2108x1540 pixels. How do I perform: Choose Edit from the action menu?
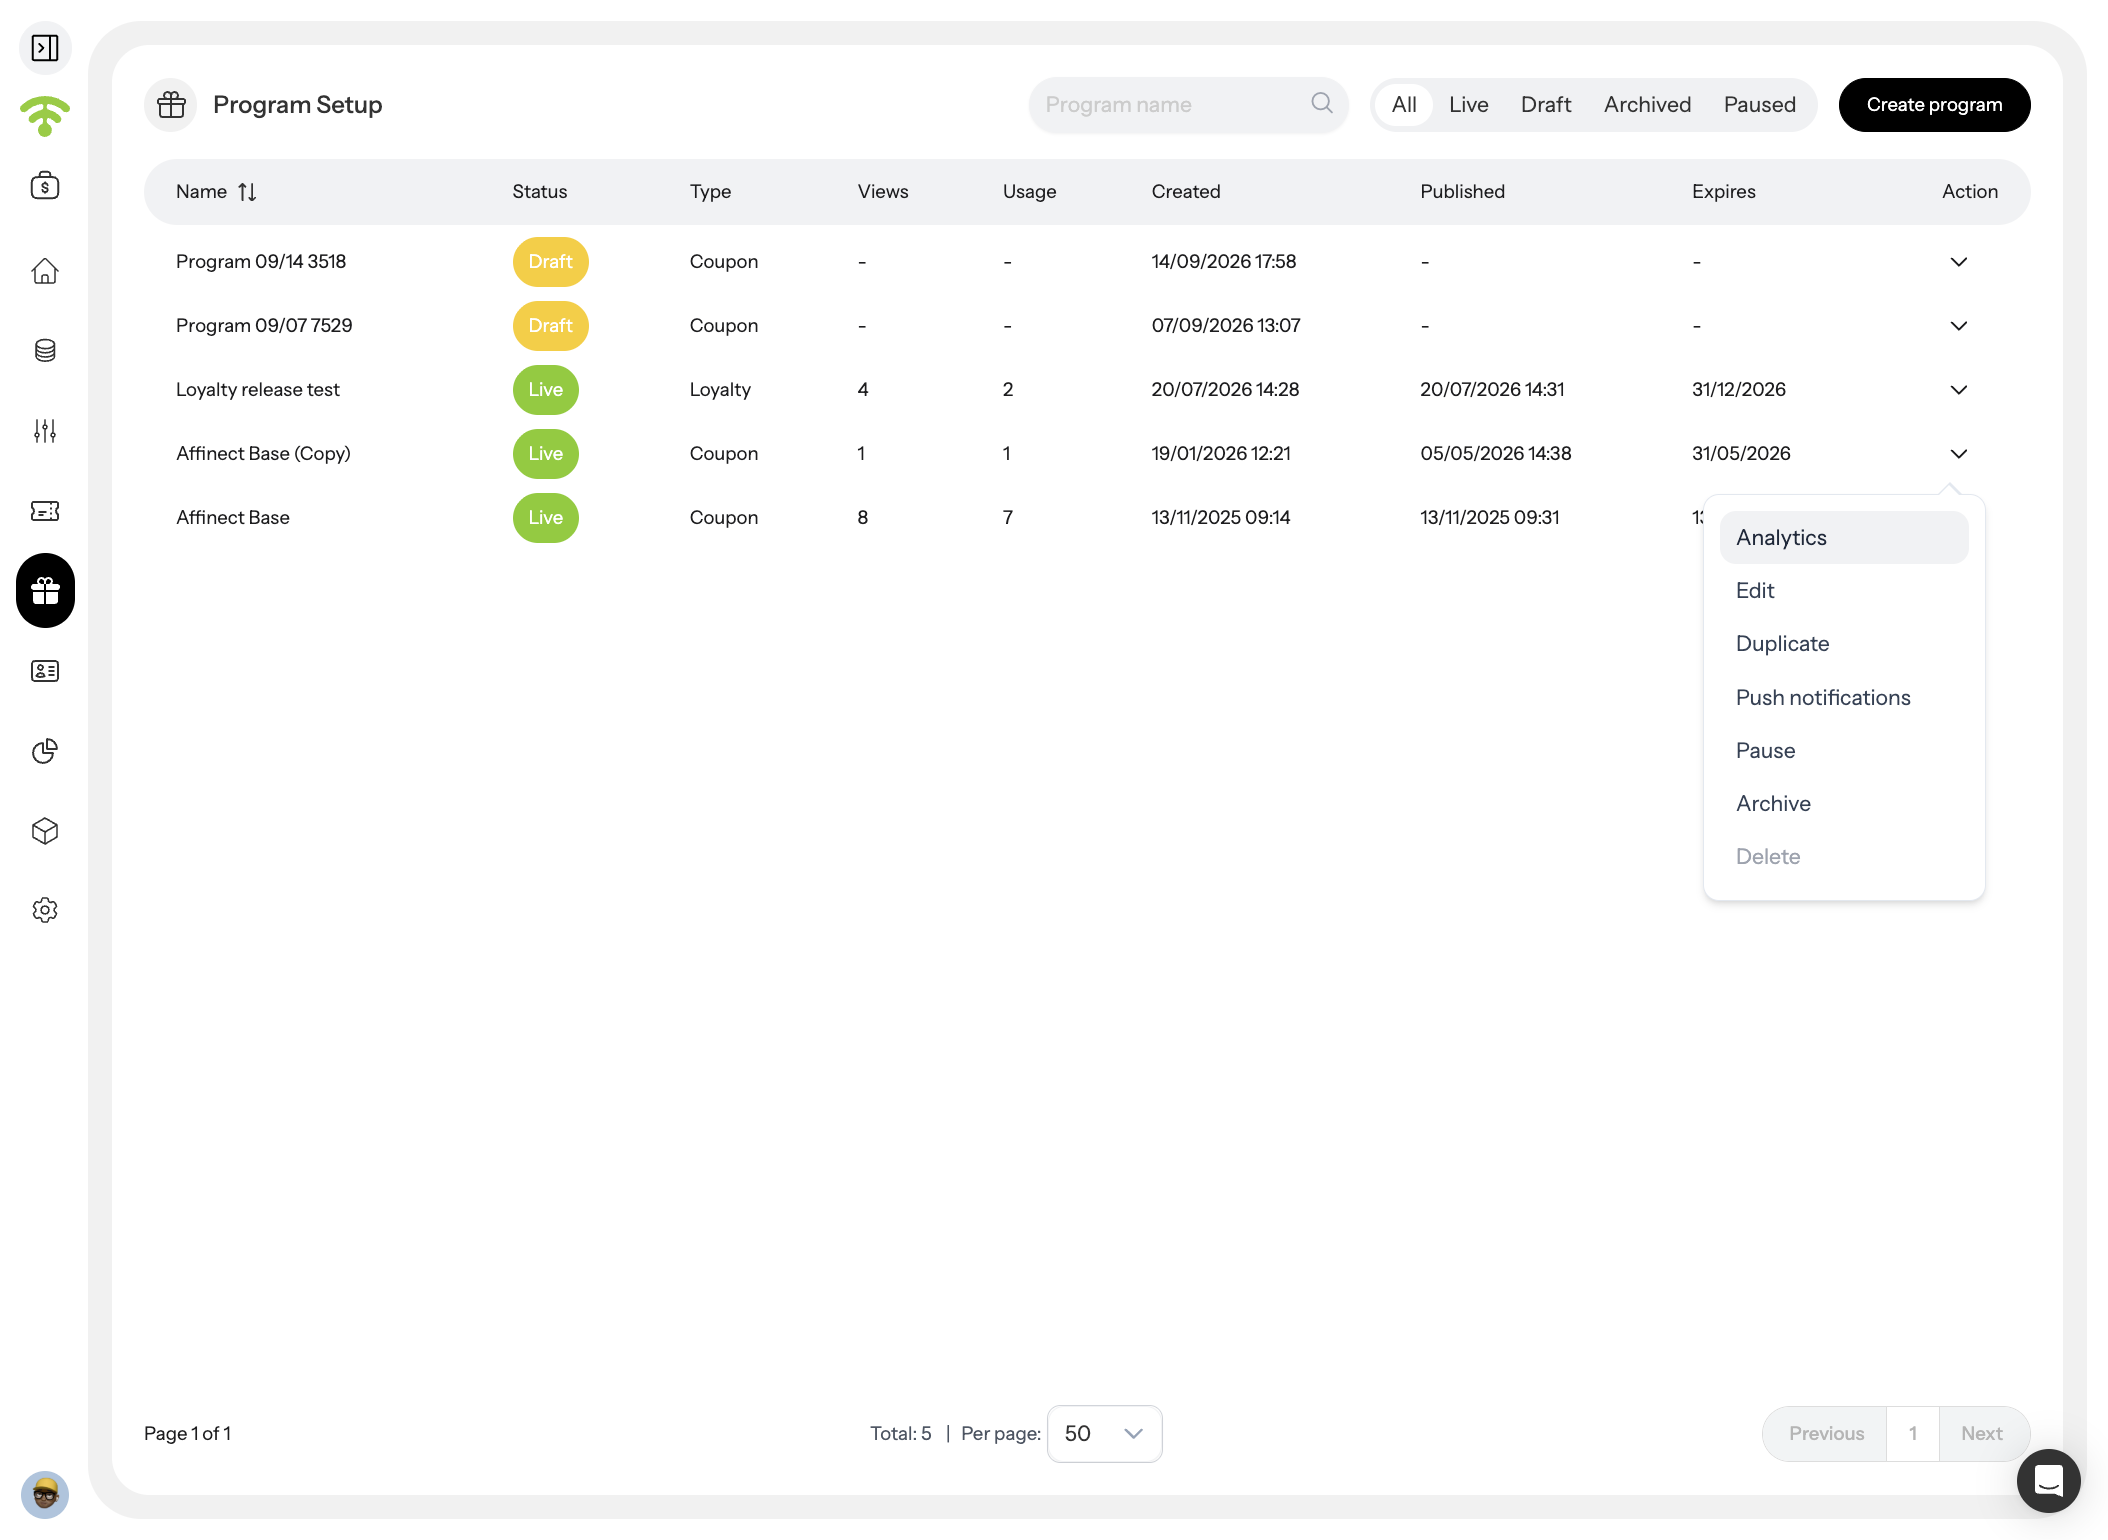point(1843,591)
